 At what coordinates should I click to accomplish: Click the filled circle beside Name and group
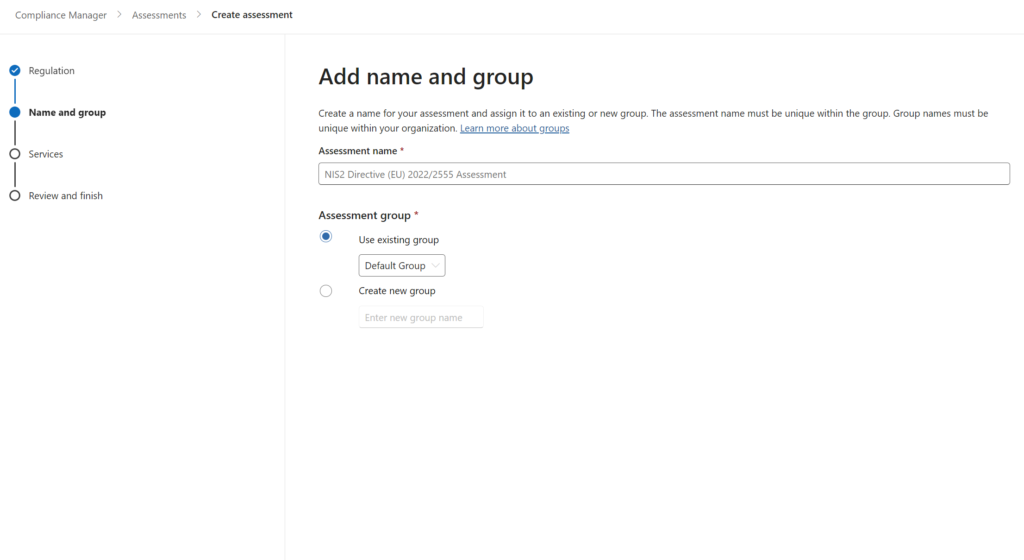(x=15, y=113)
